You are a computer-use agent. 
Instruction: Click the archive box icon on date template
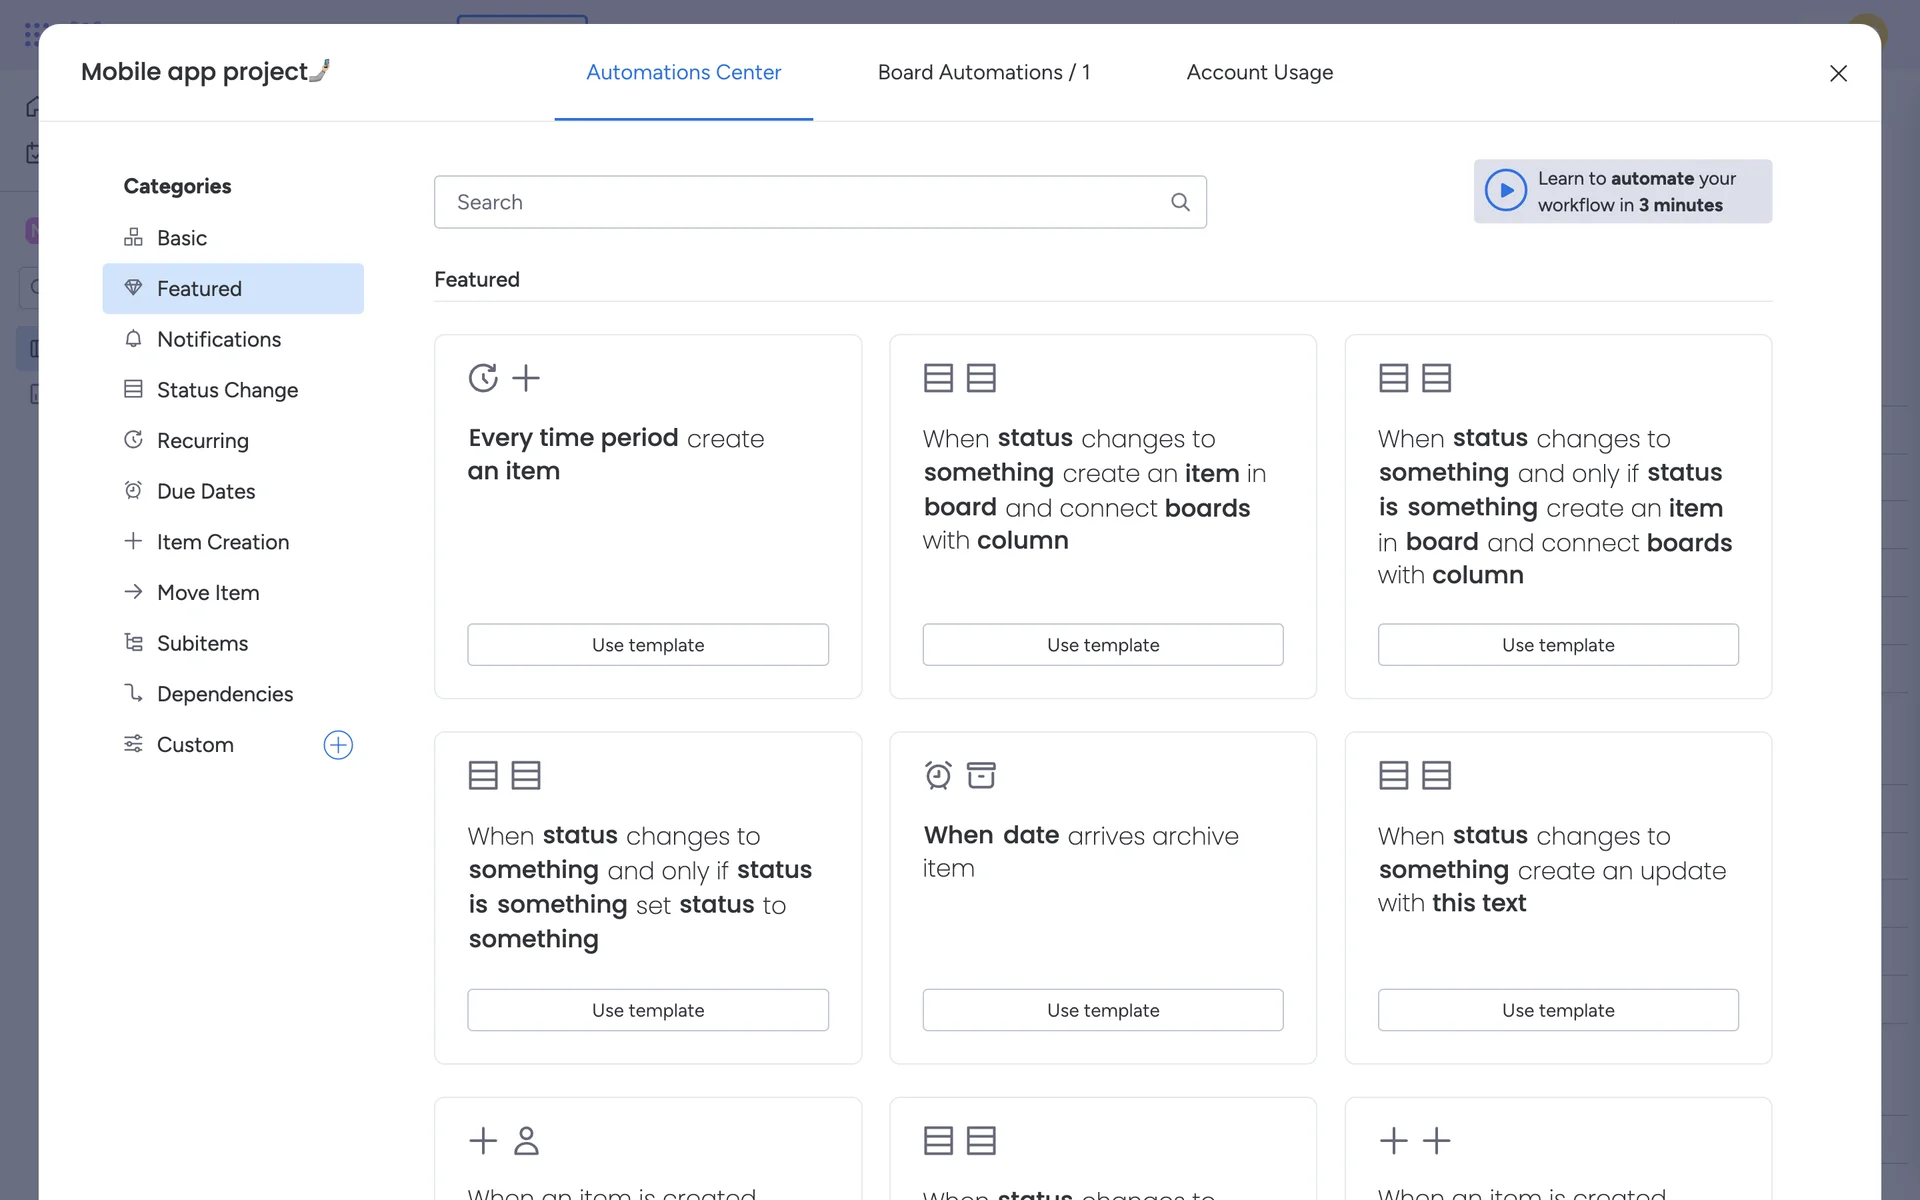tap(981, 775)
